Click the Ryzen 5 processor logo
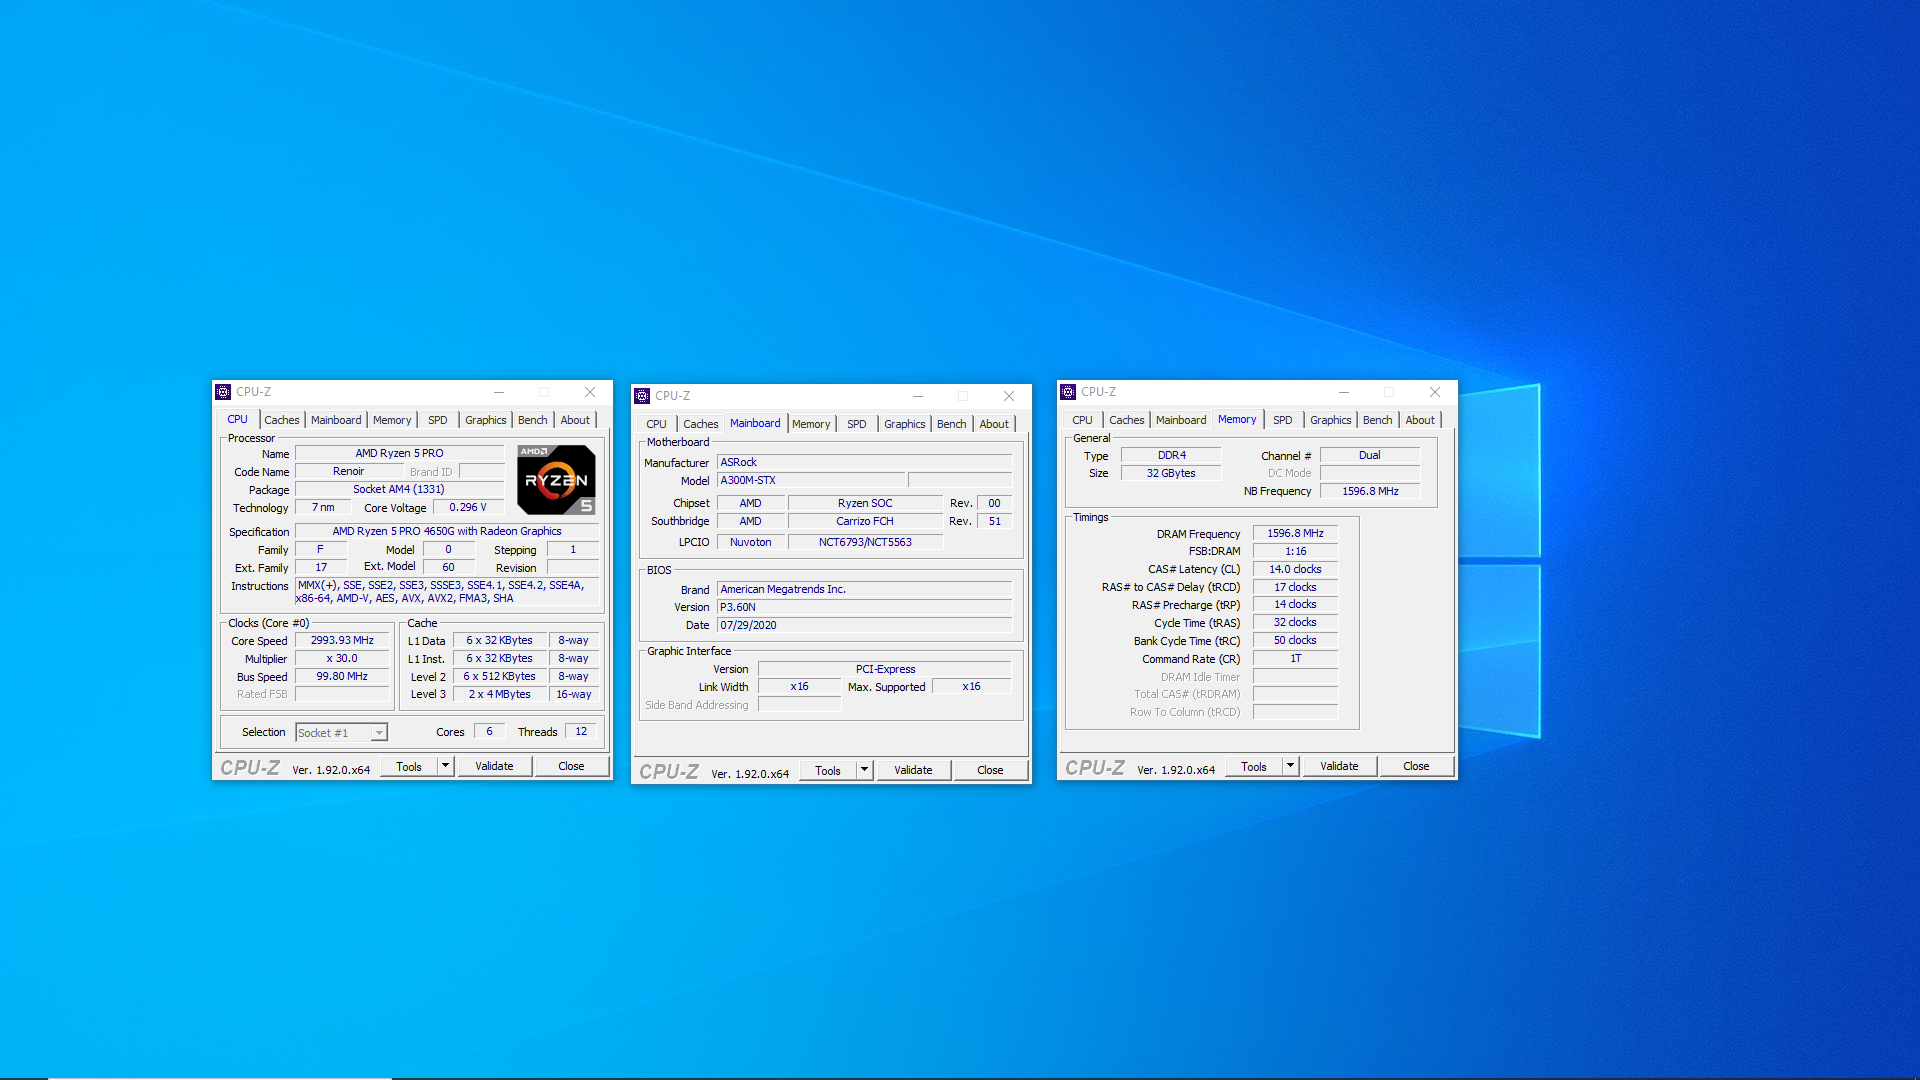The image size is (1920, 1080). coord(556,480)
